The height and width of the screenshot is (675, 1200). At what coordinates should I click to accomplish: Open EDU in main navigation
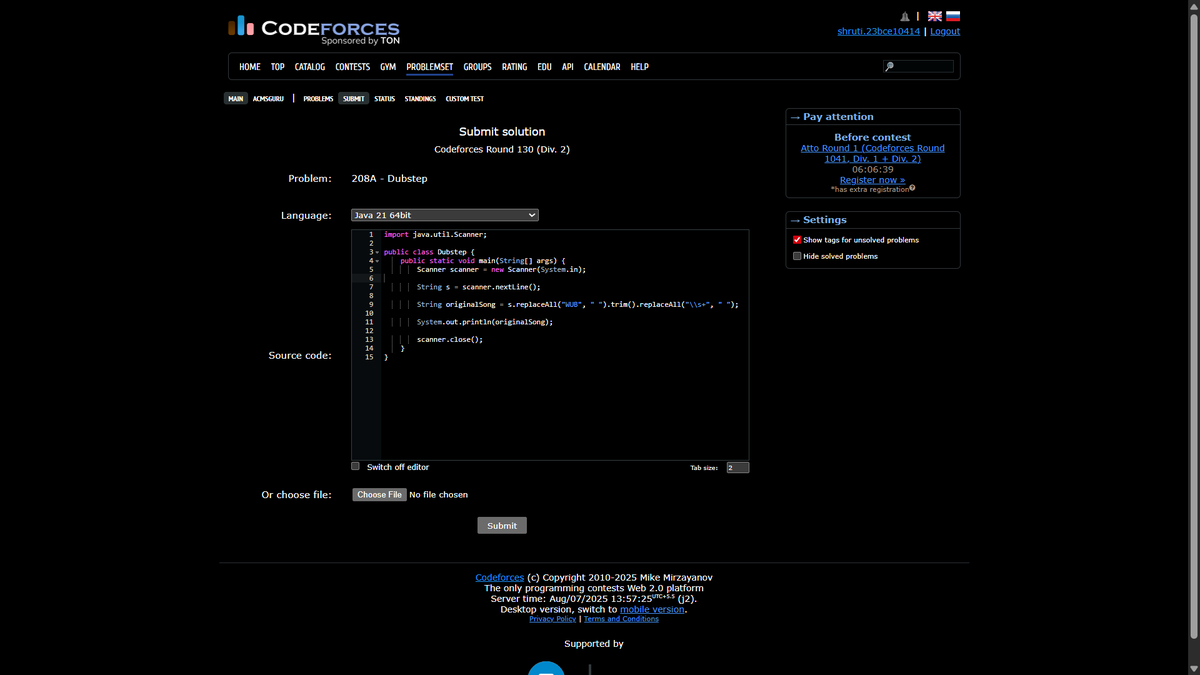[x=544, y=67]
